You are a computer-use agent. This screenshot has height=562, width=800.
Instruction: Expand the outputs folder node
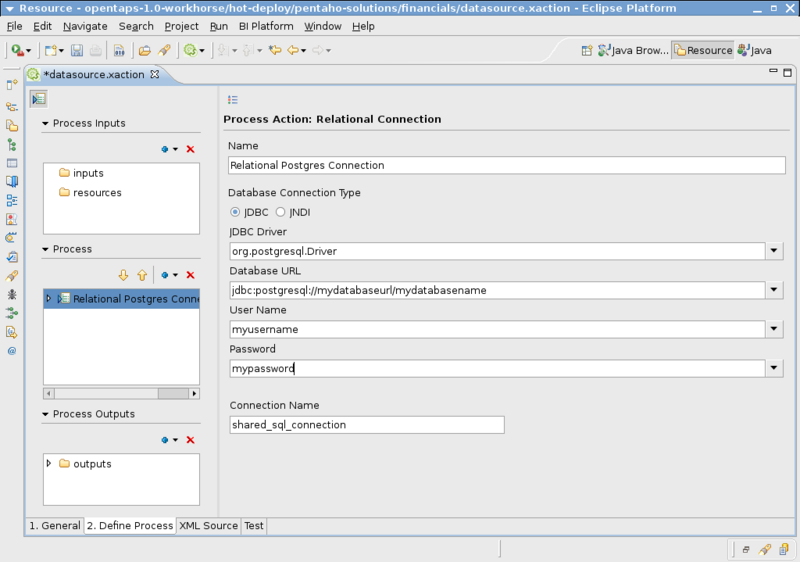click(x=49, y=464)
